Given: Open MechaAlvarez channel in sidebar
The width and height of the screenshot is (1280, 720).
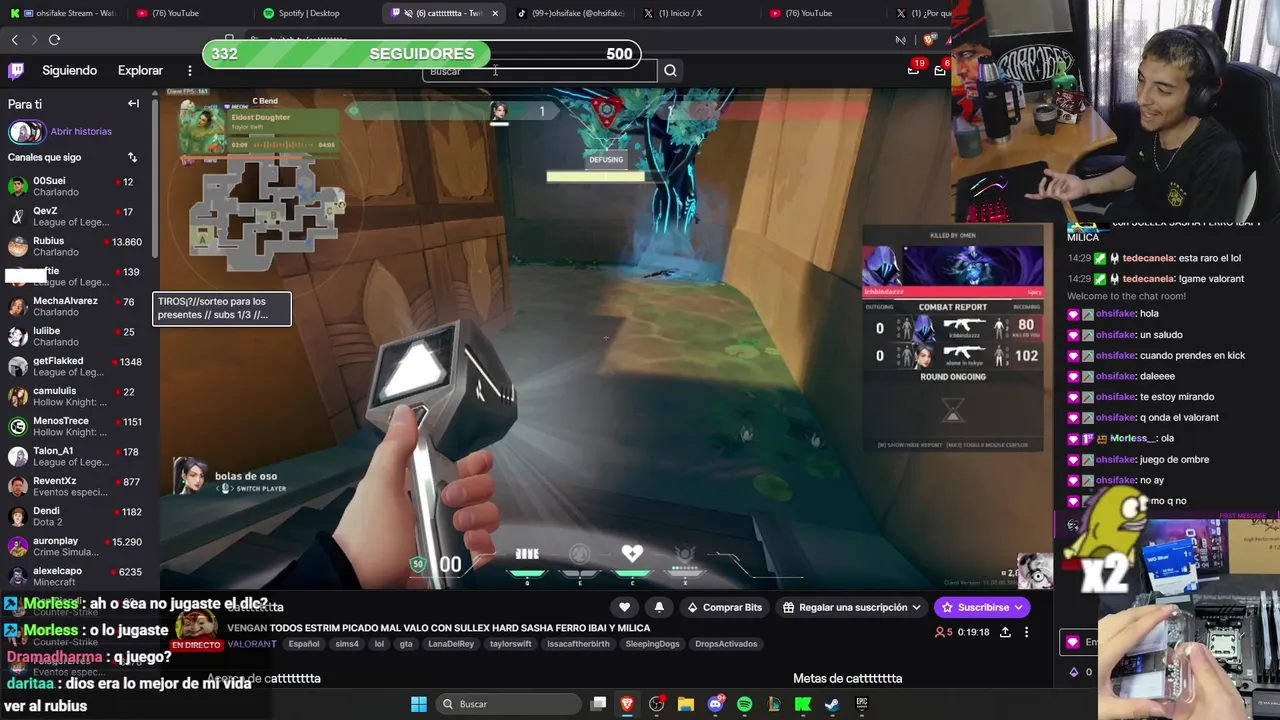Looking at the screenshot, I should (x=75, y=306).
